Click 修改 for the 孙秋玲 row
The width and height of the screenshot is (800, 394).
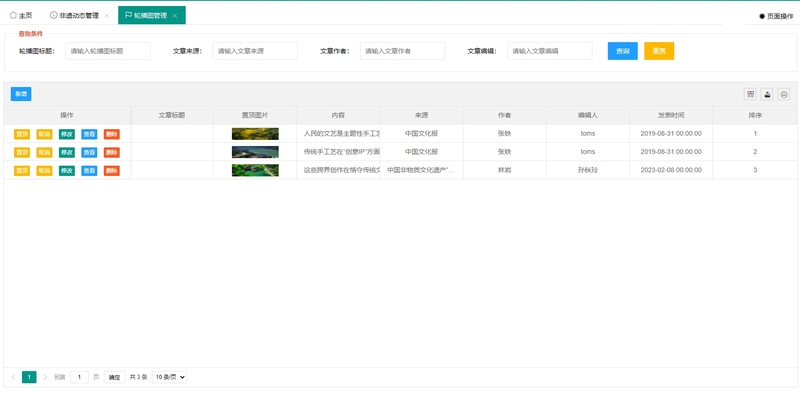click(x=67, y=170)
